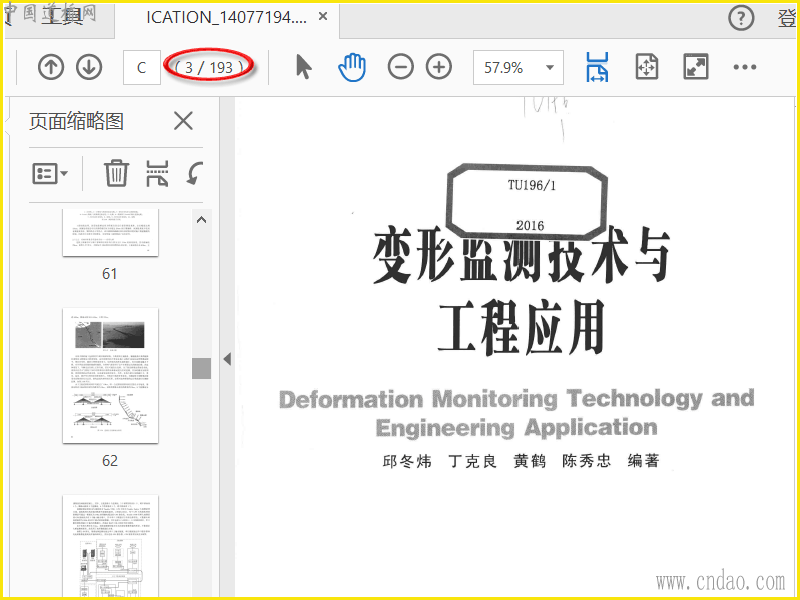Go to previous page with up arrow
Image resolution: width=800 pixels, height=600 pixels.
pyautogui.click(x=51, y=67)
